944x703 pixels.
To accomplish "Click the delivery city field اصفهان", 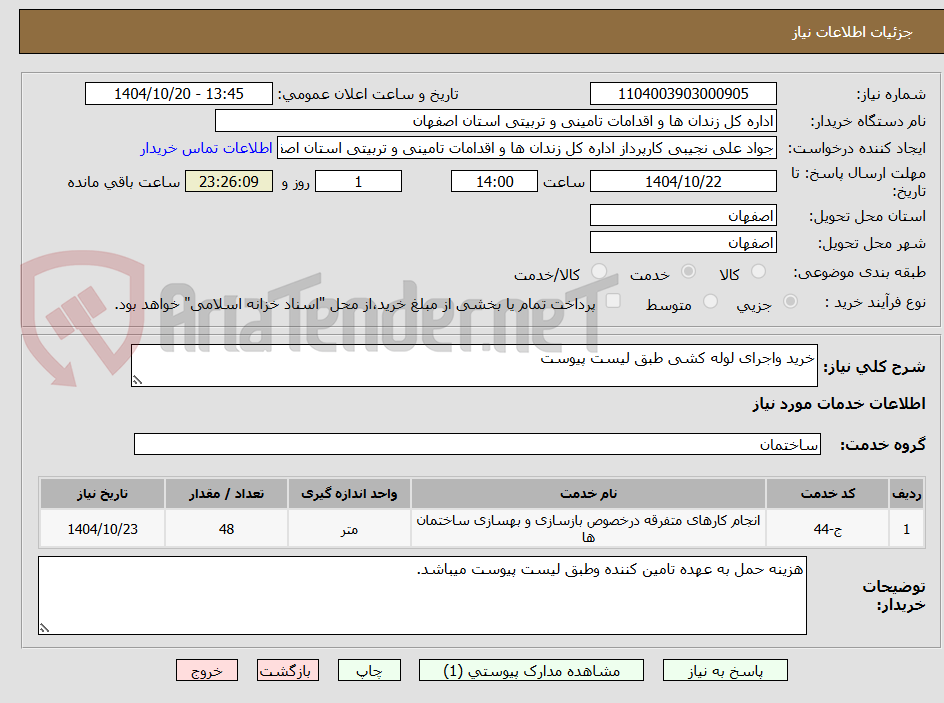I will 683,243.
